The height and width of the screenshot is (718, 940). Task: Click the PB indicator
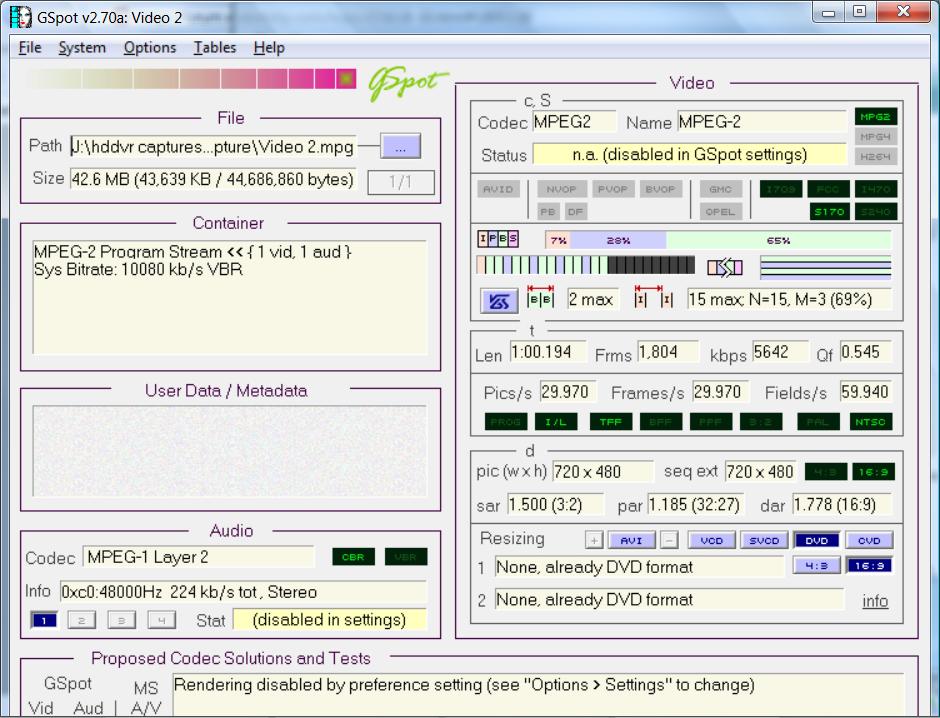(548, 212)
